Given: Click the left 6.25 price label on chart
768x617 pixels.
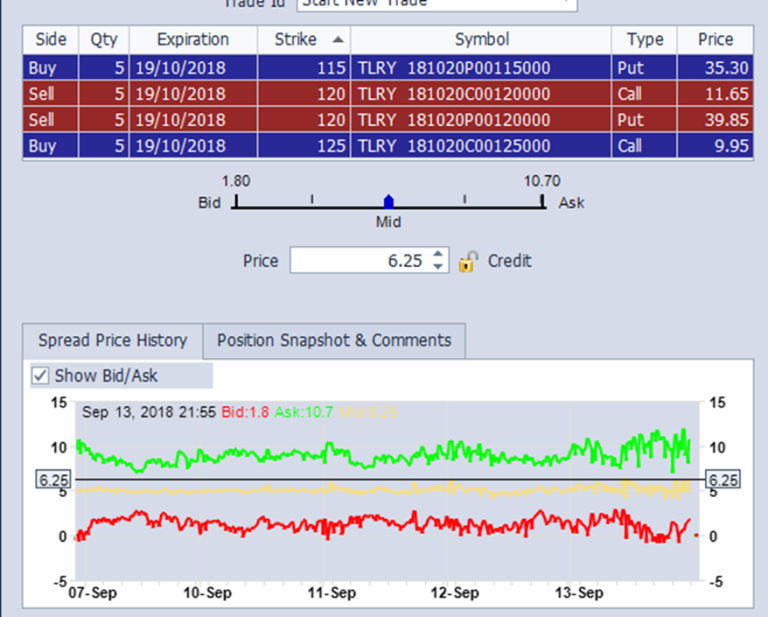Looking at the screenshot, I should click(x=52, y=480).
